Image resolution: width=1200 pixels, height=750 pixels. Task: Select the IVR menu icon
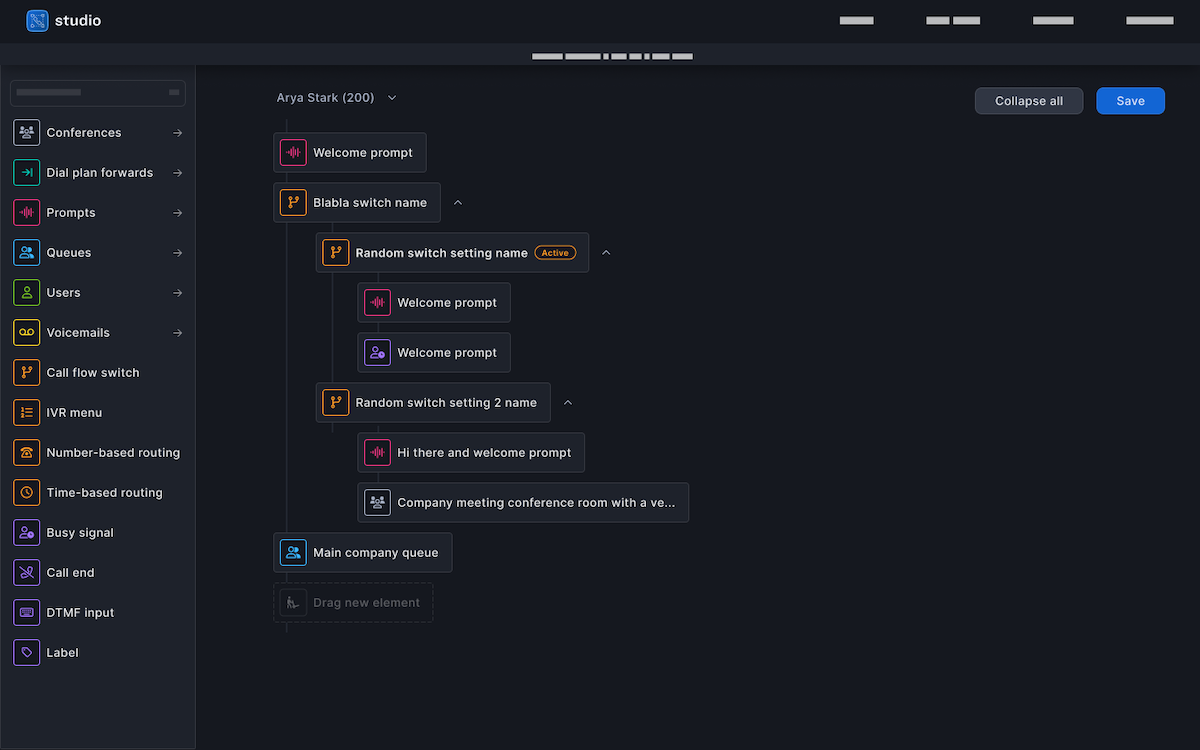[x=26, y=412]
